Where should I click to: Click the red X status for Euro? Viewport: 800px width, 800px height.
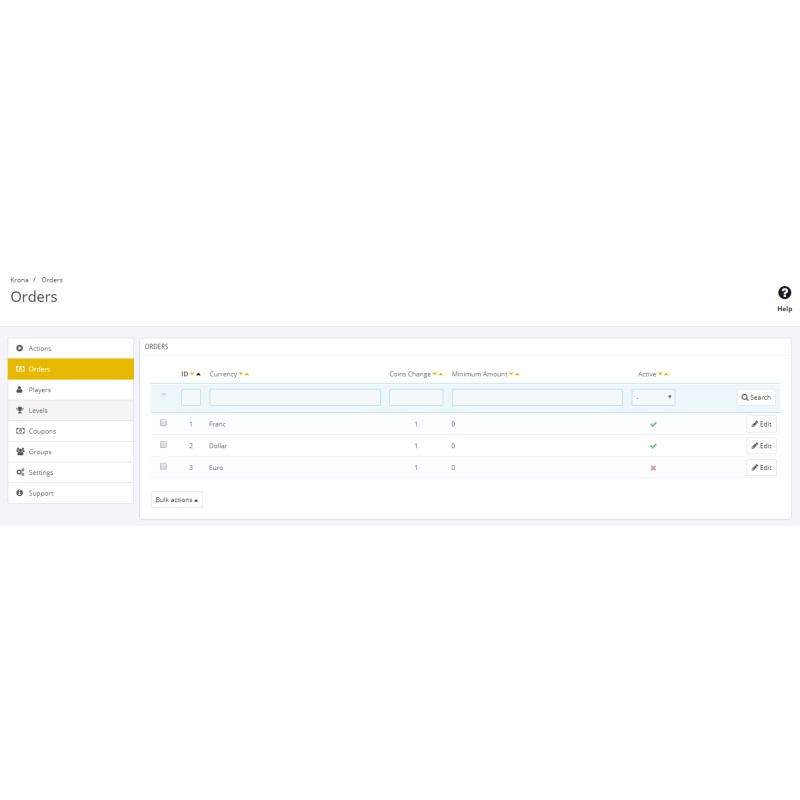pos(653,467)
